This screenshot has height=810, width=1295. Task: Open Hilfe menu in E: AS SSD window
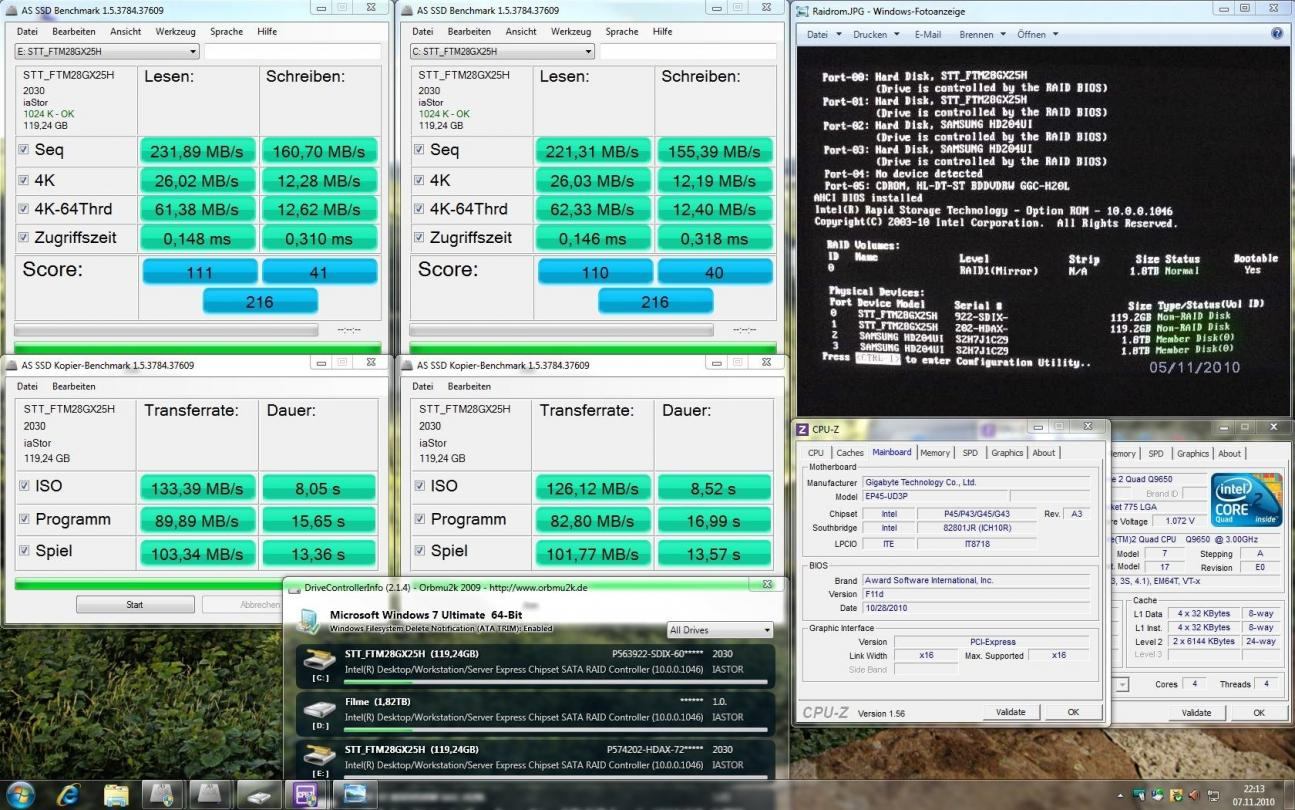pos(267,31)
